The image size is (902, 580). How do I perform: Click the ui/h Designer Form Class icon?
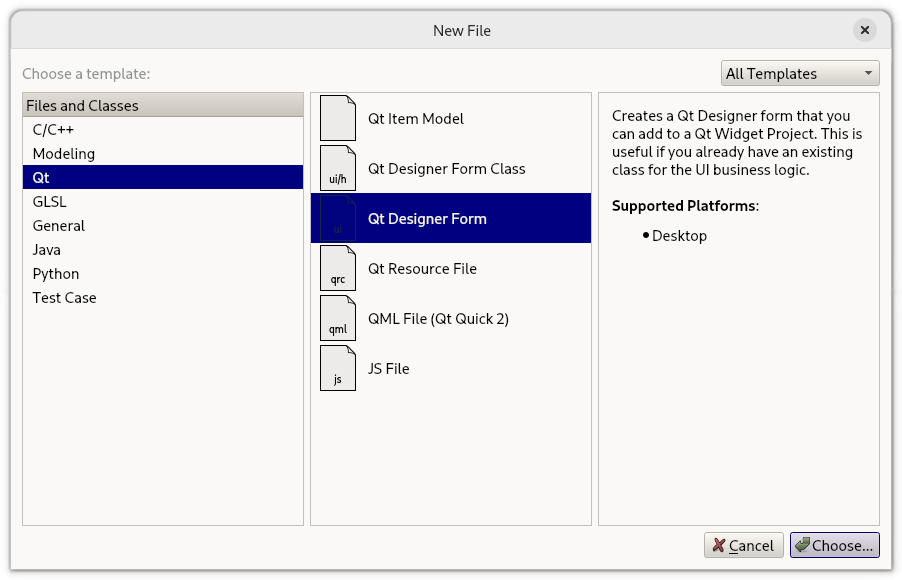pos(338,168)
